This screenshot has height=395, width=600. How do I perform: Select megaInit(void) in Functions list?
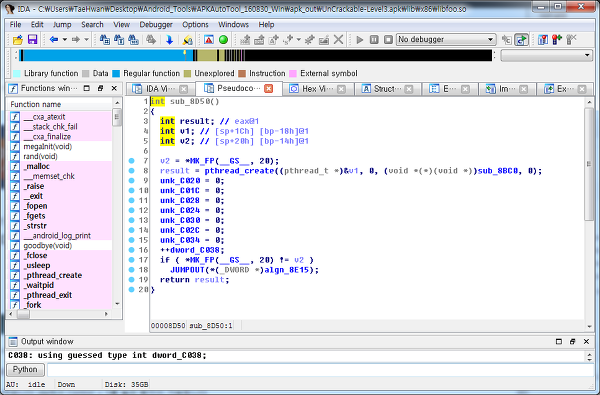tap(48, 146)
